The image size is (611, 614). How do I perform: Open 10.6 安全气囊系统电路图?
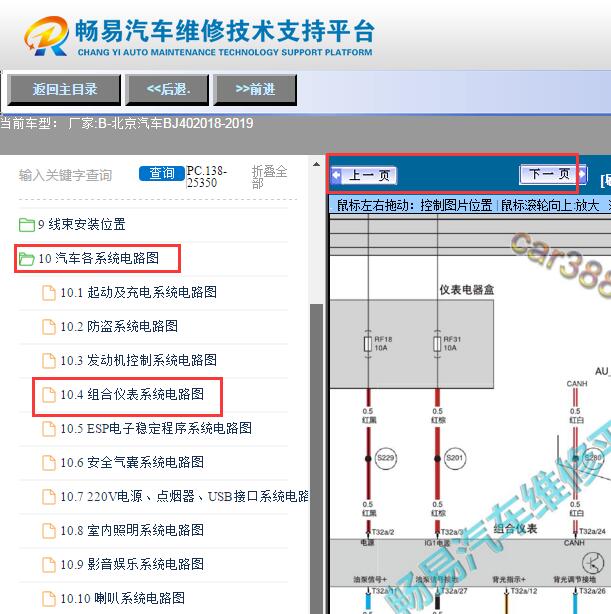click(132, 462)
